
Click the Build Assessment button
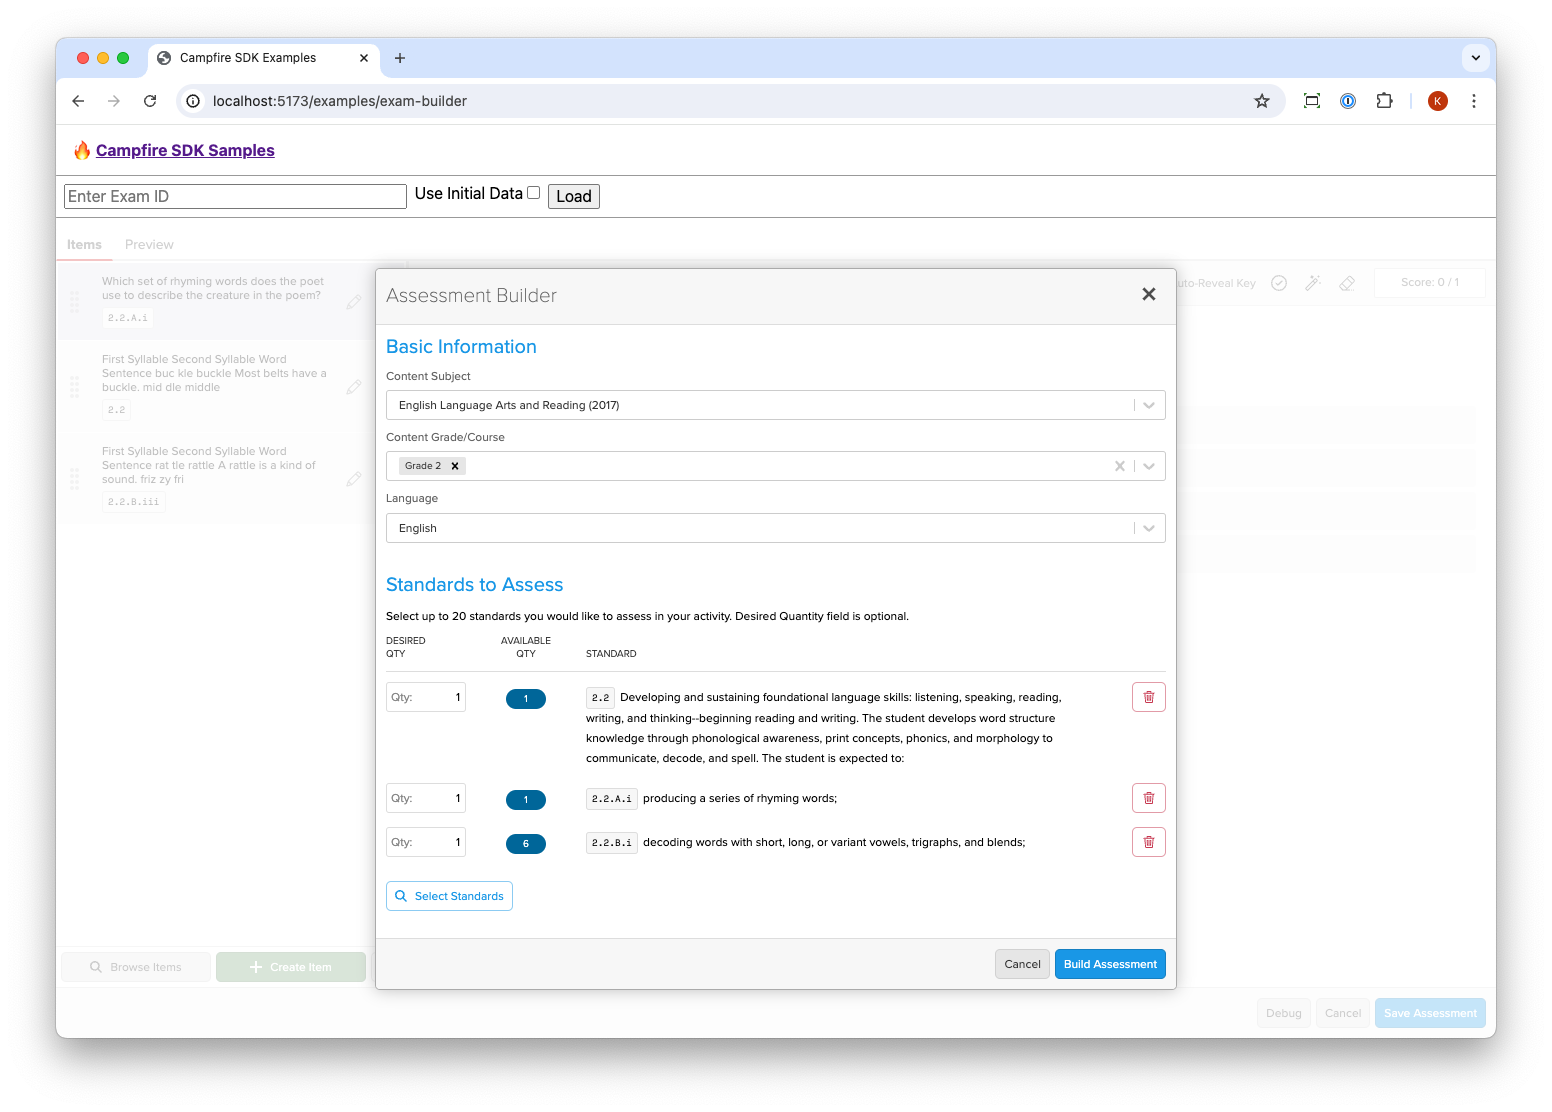[x=1110, y=964]
